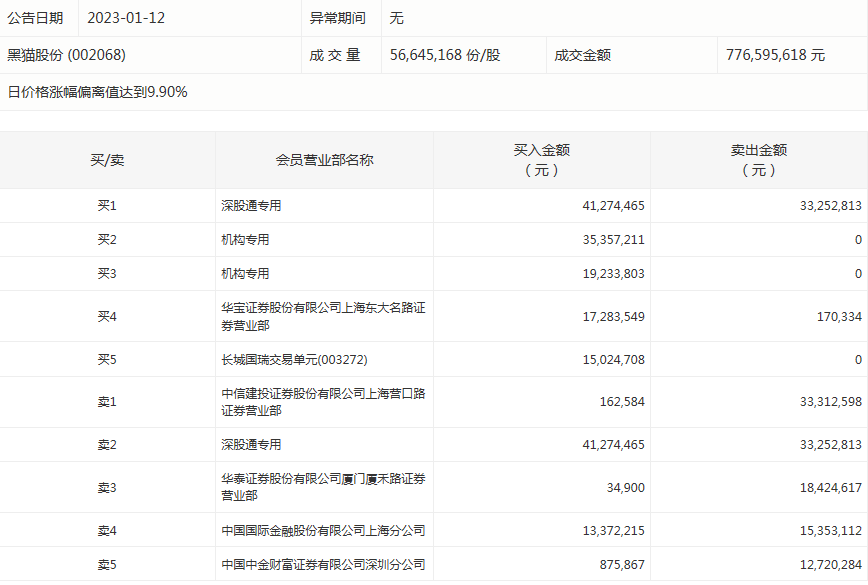This screenshot has width=868, height=585.
Task: Click the 日价格涨幅偏离值达到9.90% line
Action: coord(97,92)
